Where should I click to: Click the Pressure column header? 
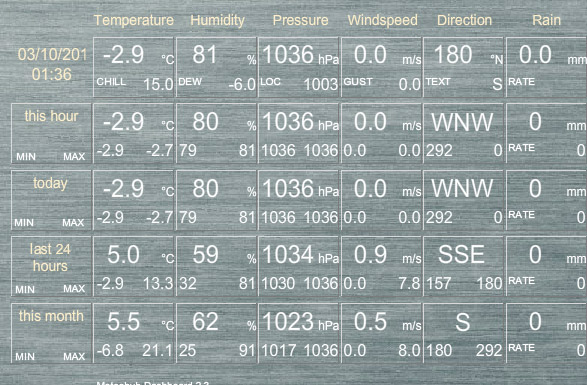coord(300,20)
